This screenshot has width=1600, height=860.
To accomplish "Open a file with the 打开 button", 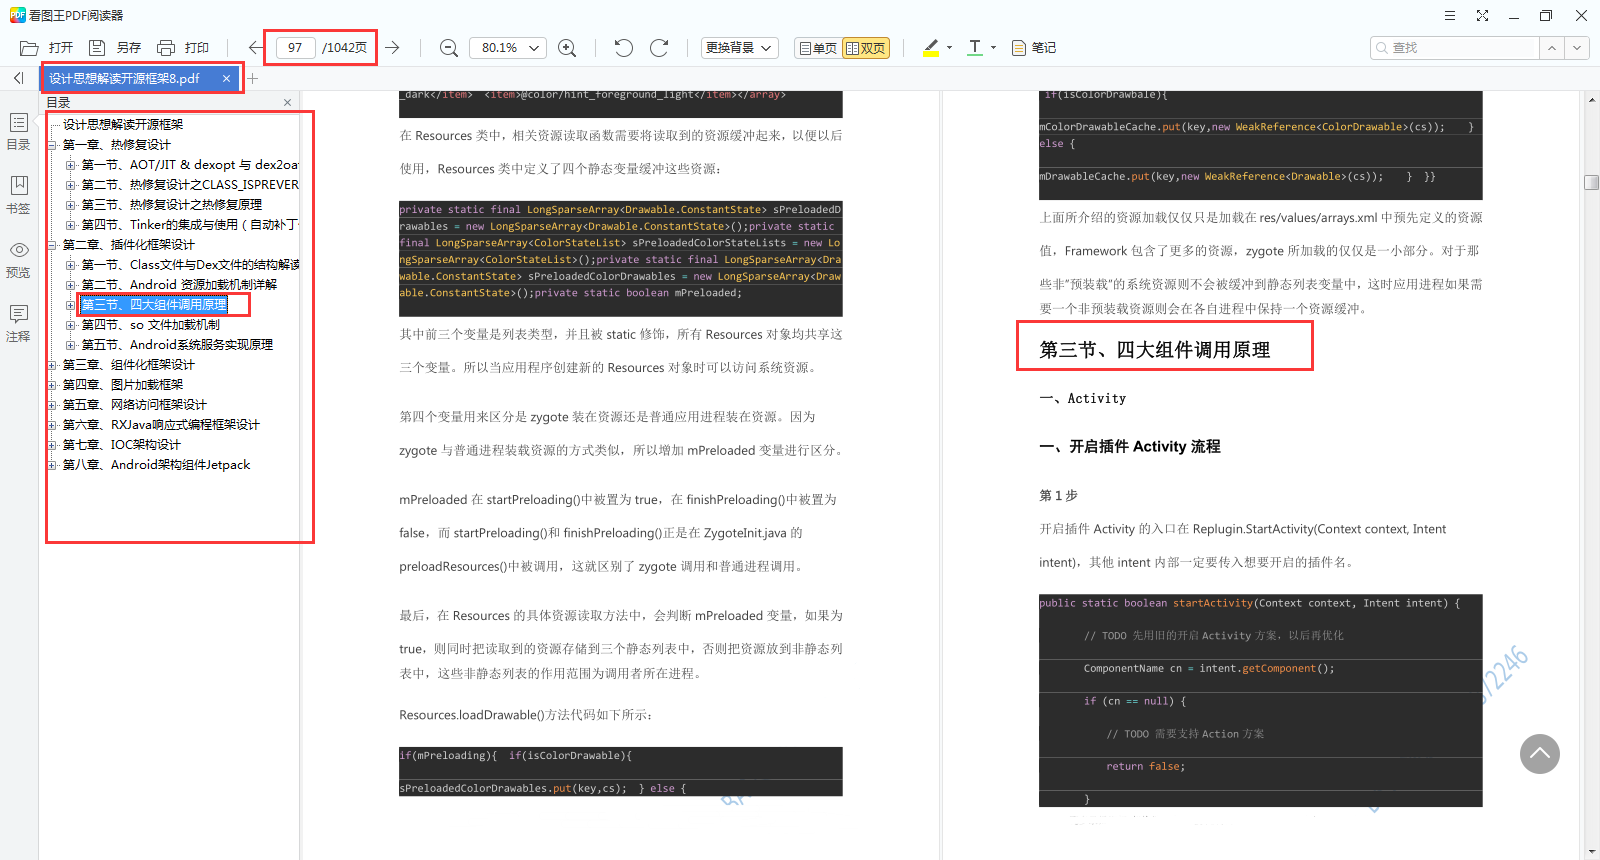I will point(47,47).
